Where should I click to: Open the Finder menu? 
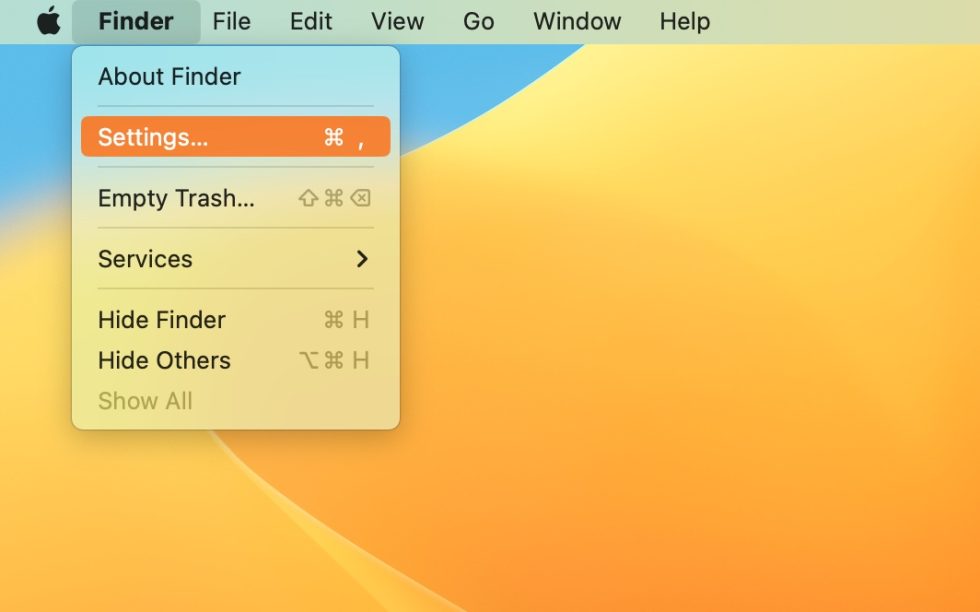pyautogui.click(x=136, y=21)
